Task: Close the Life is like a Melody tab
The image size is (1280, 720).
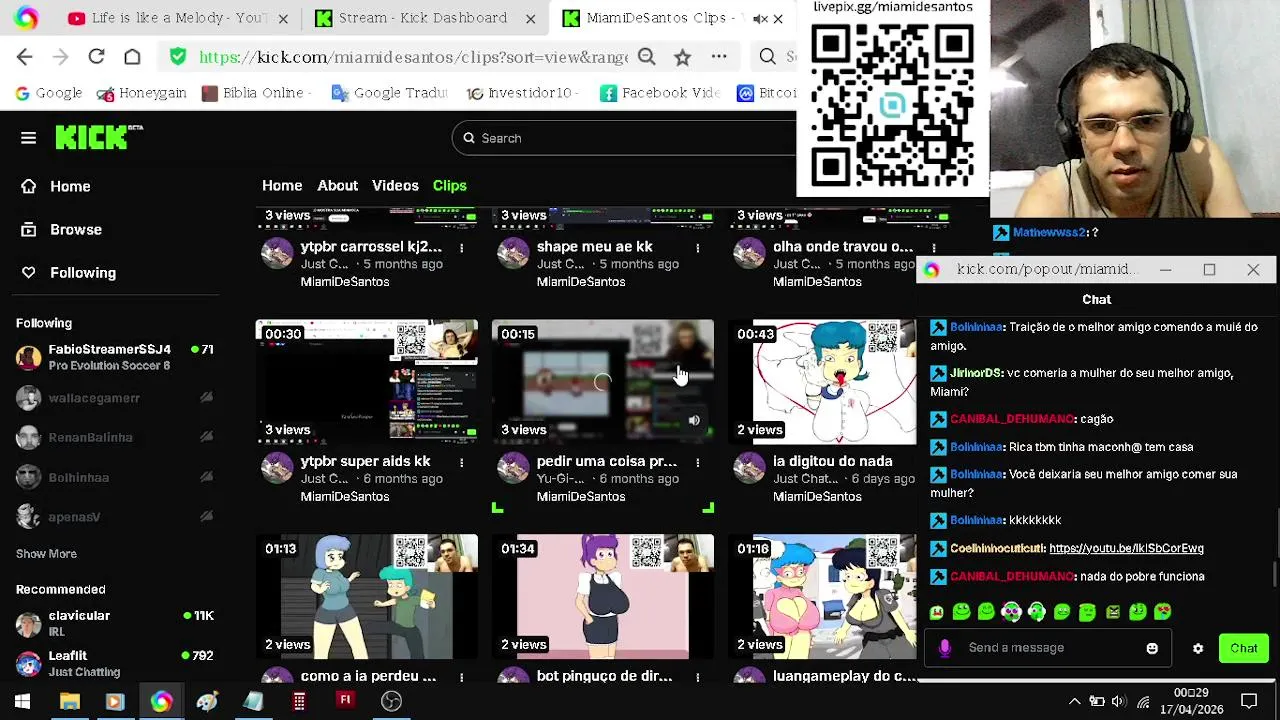Action: pos(283,18)
